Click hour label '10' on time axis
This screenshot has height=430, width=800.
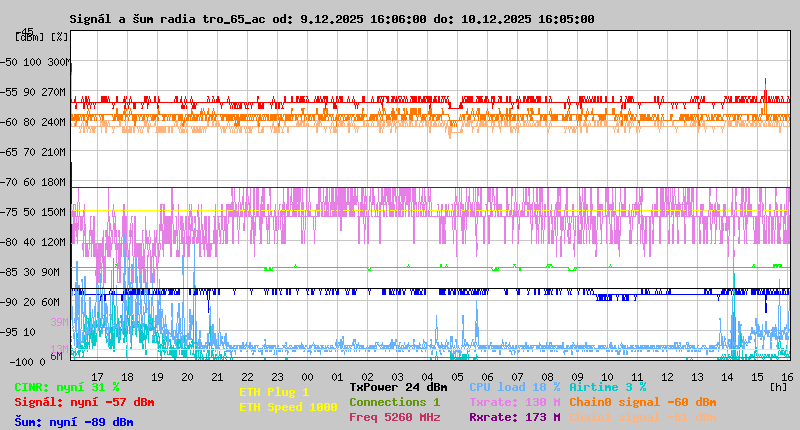[608, 377]
